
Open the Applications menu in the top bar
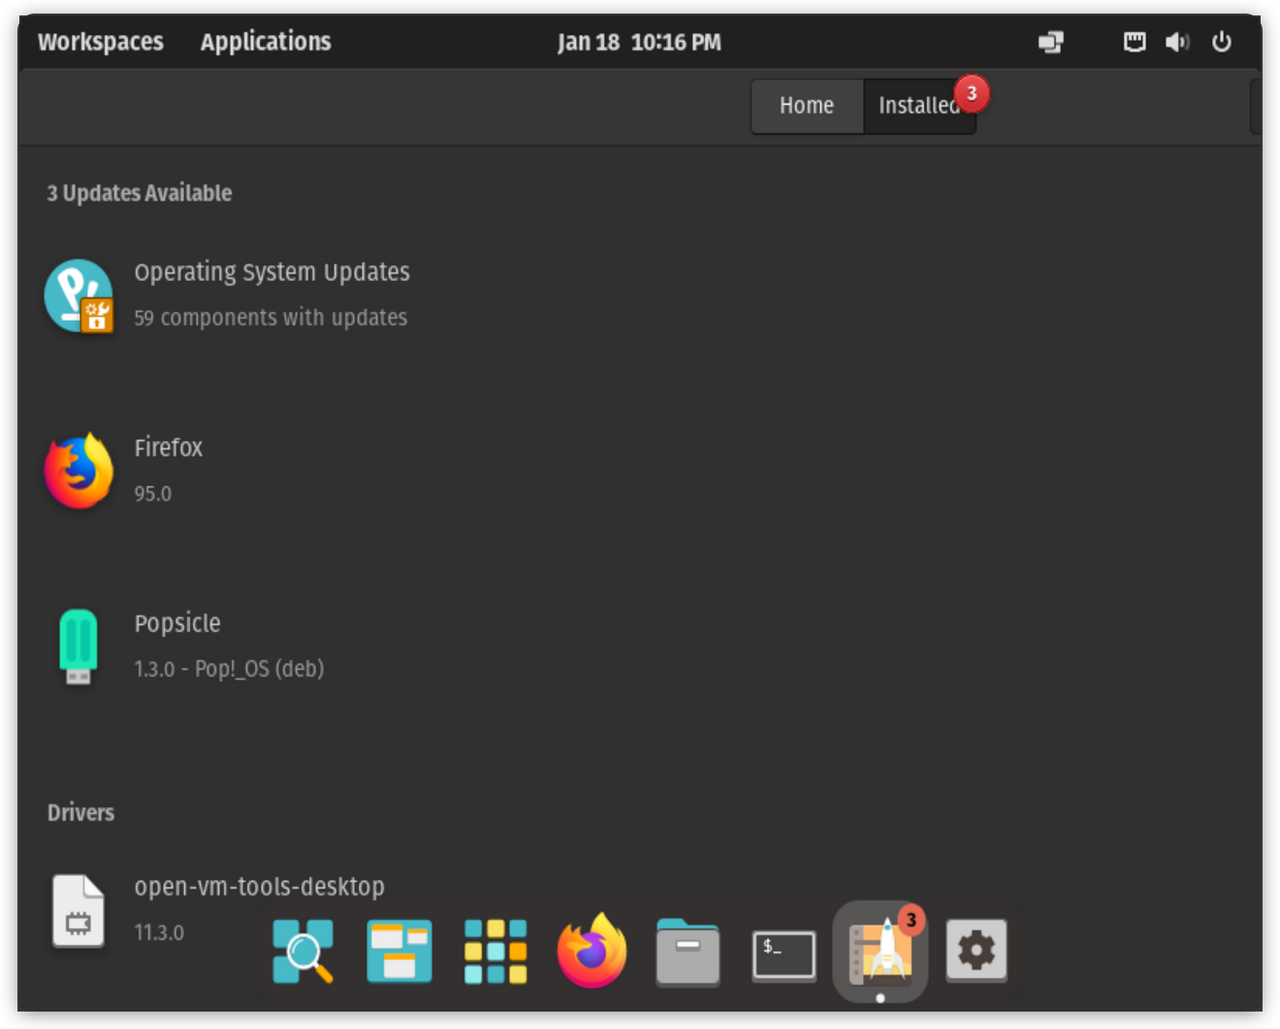tap(265, 42)
